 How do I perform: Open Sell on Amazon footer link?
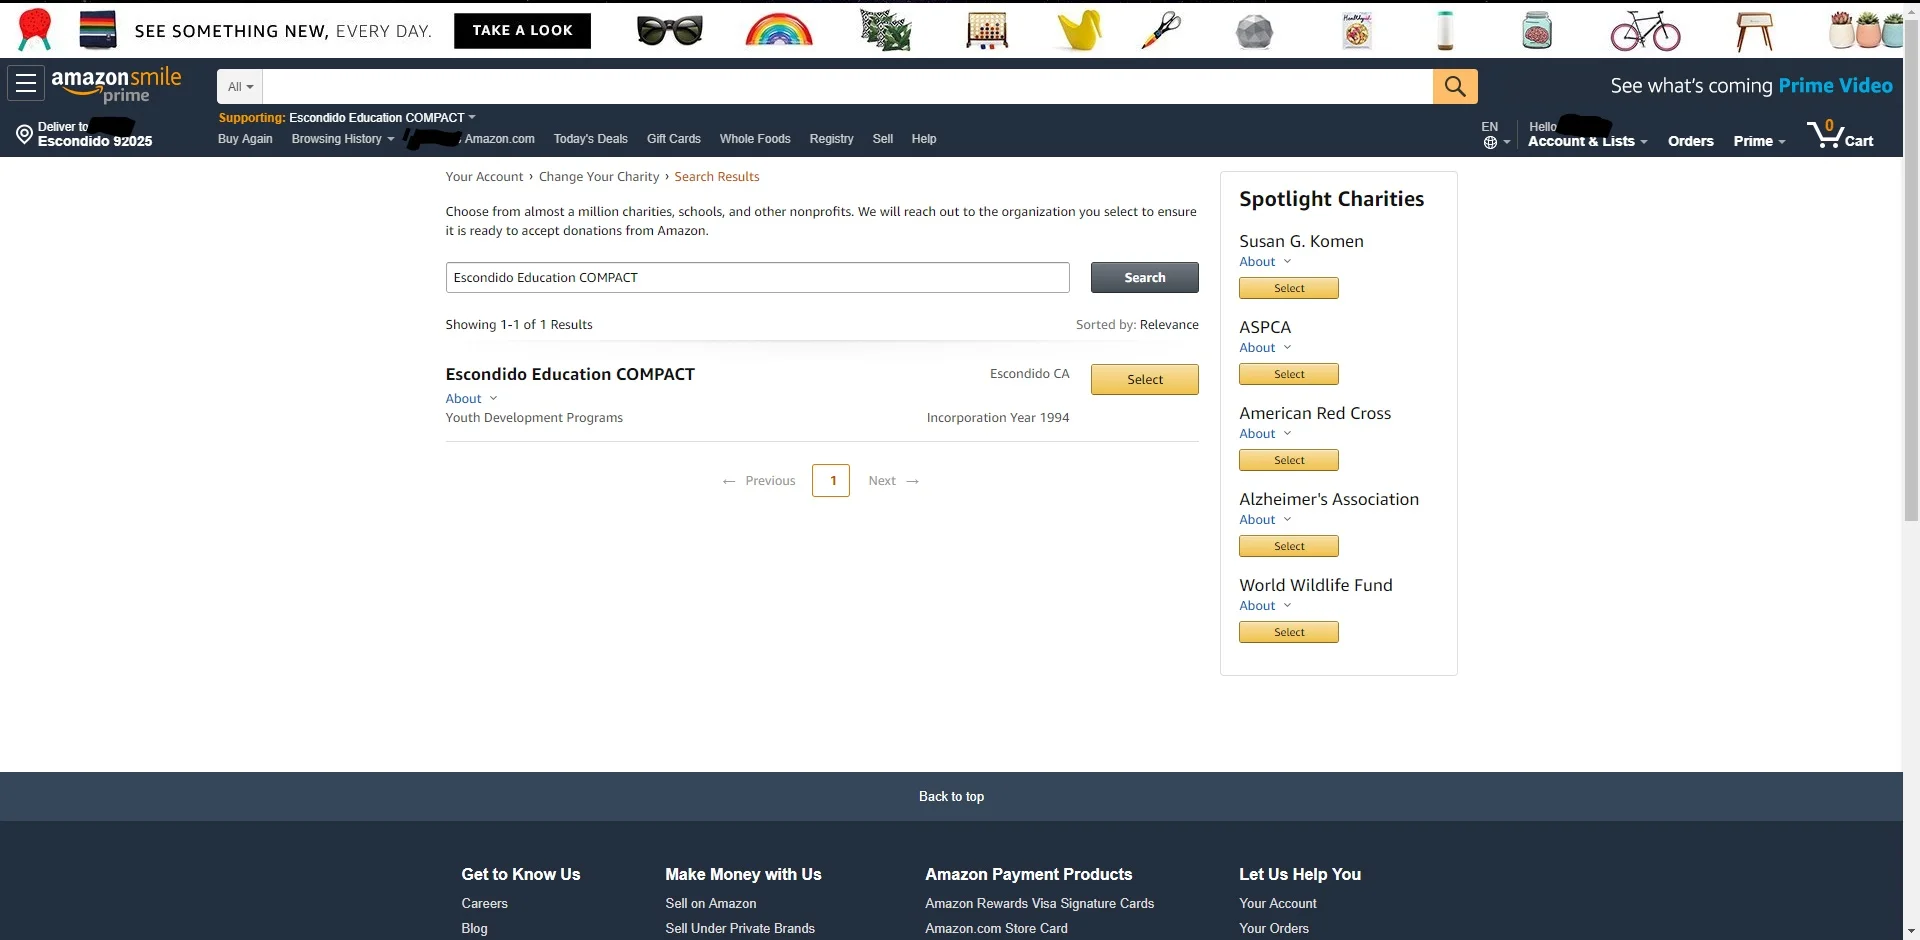710,903
